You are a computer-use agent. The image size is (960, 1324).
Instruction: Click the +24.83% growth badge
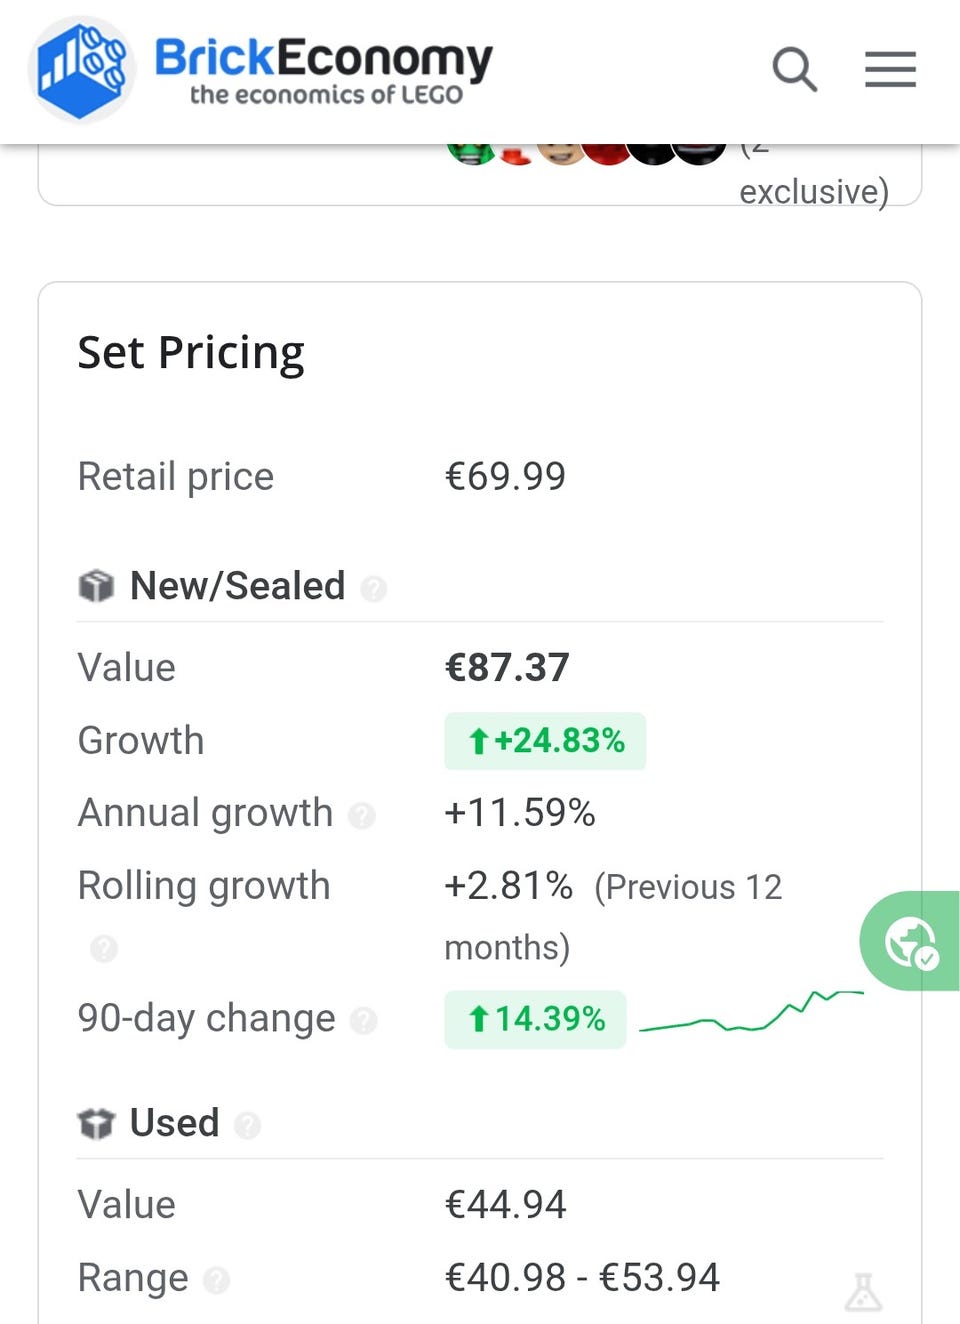pos(545,741)
